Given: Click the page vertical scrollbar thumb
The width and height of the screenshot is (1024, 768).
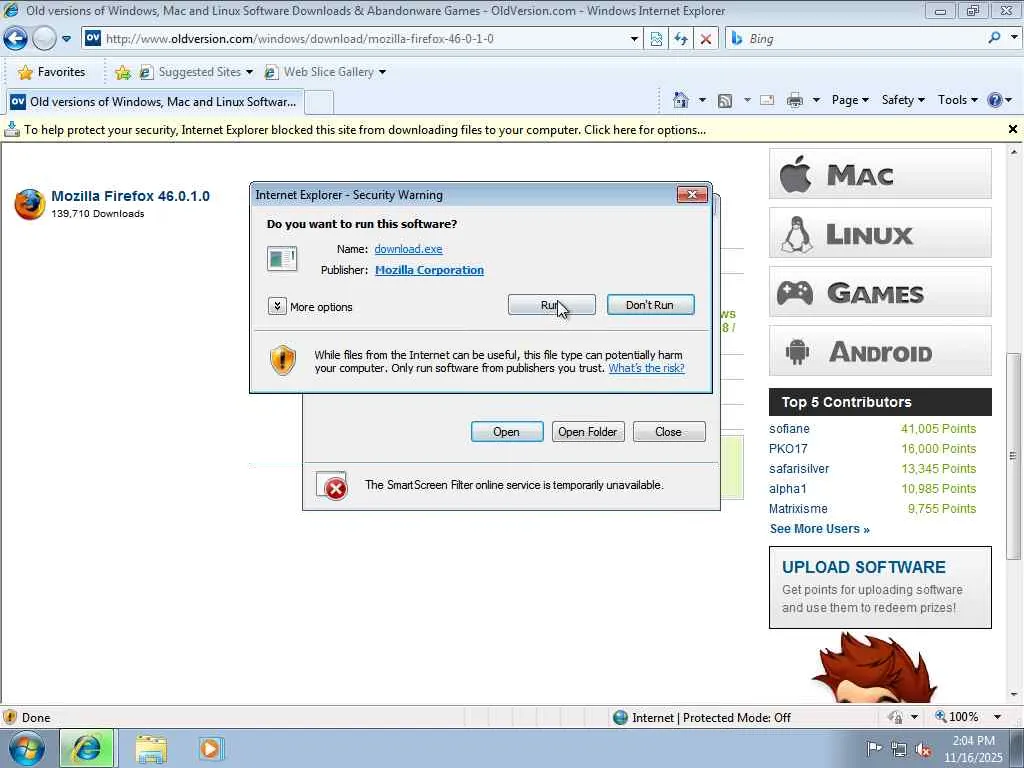Looking at the screenshot, I should pos(1013,456).
